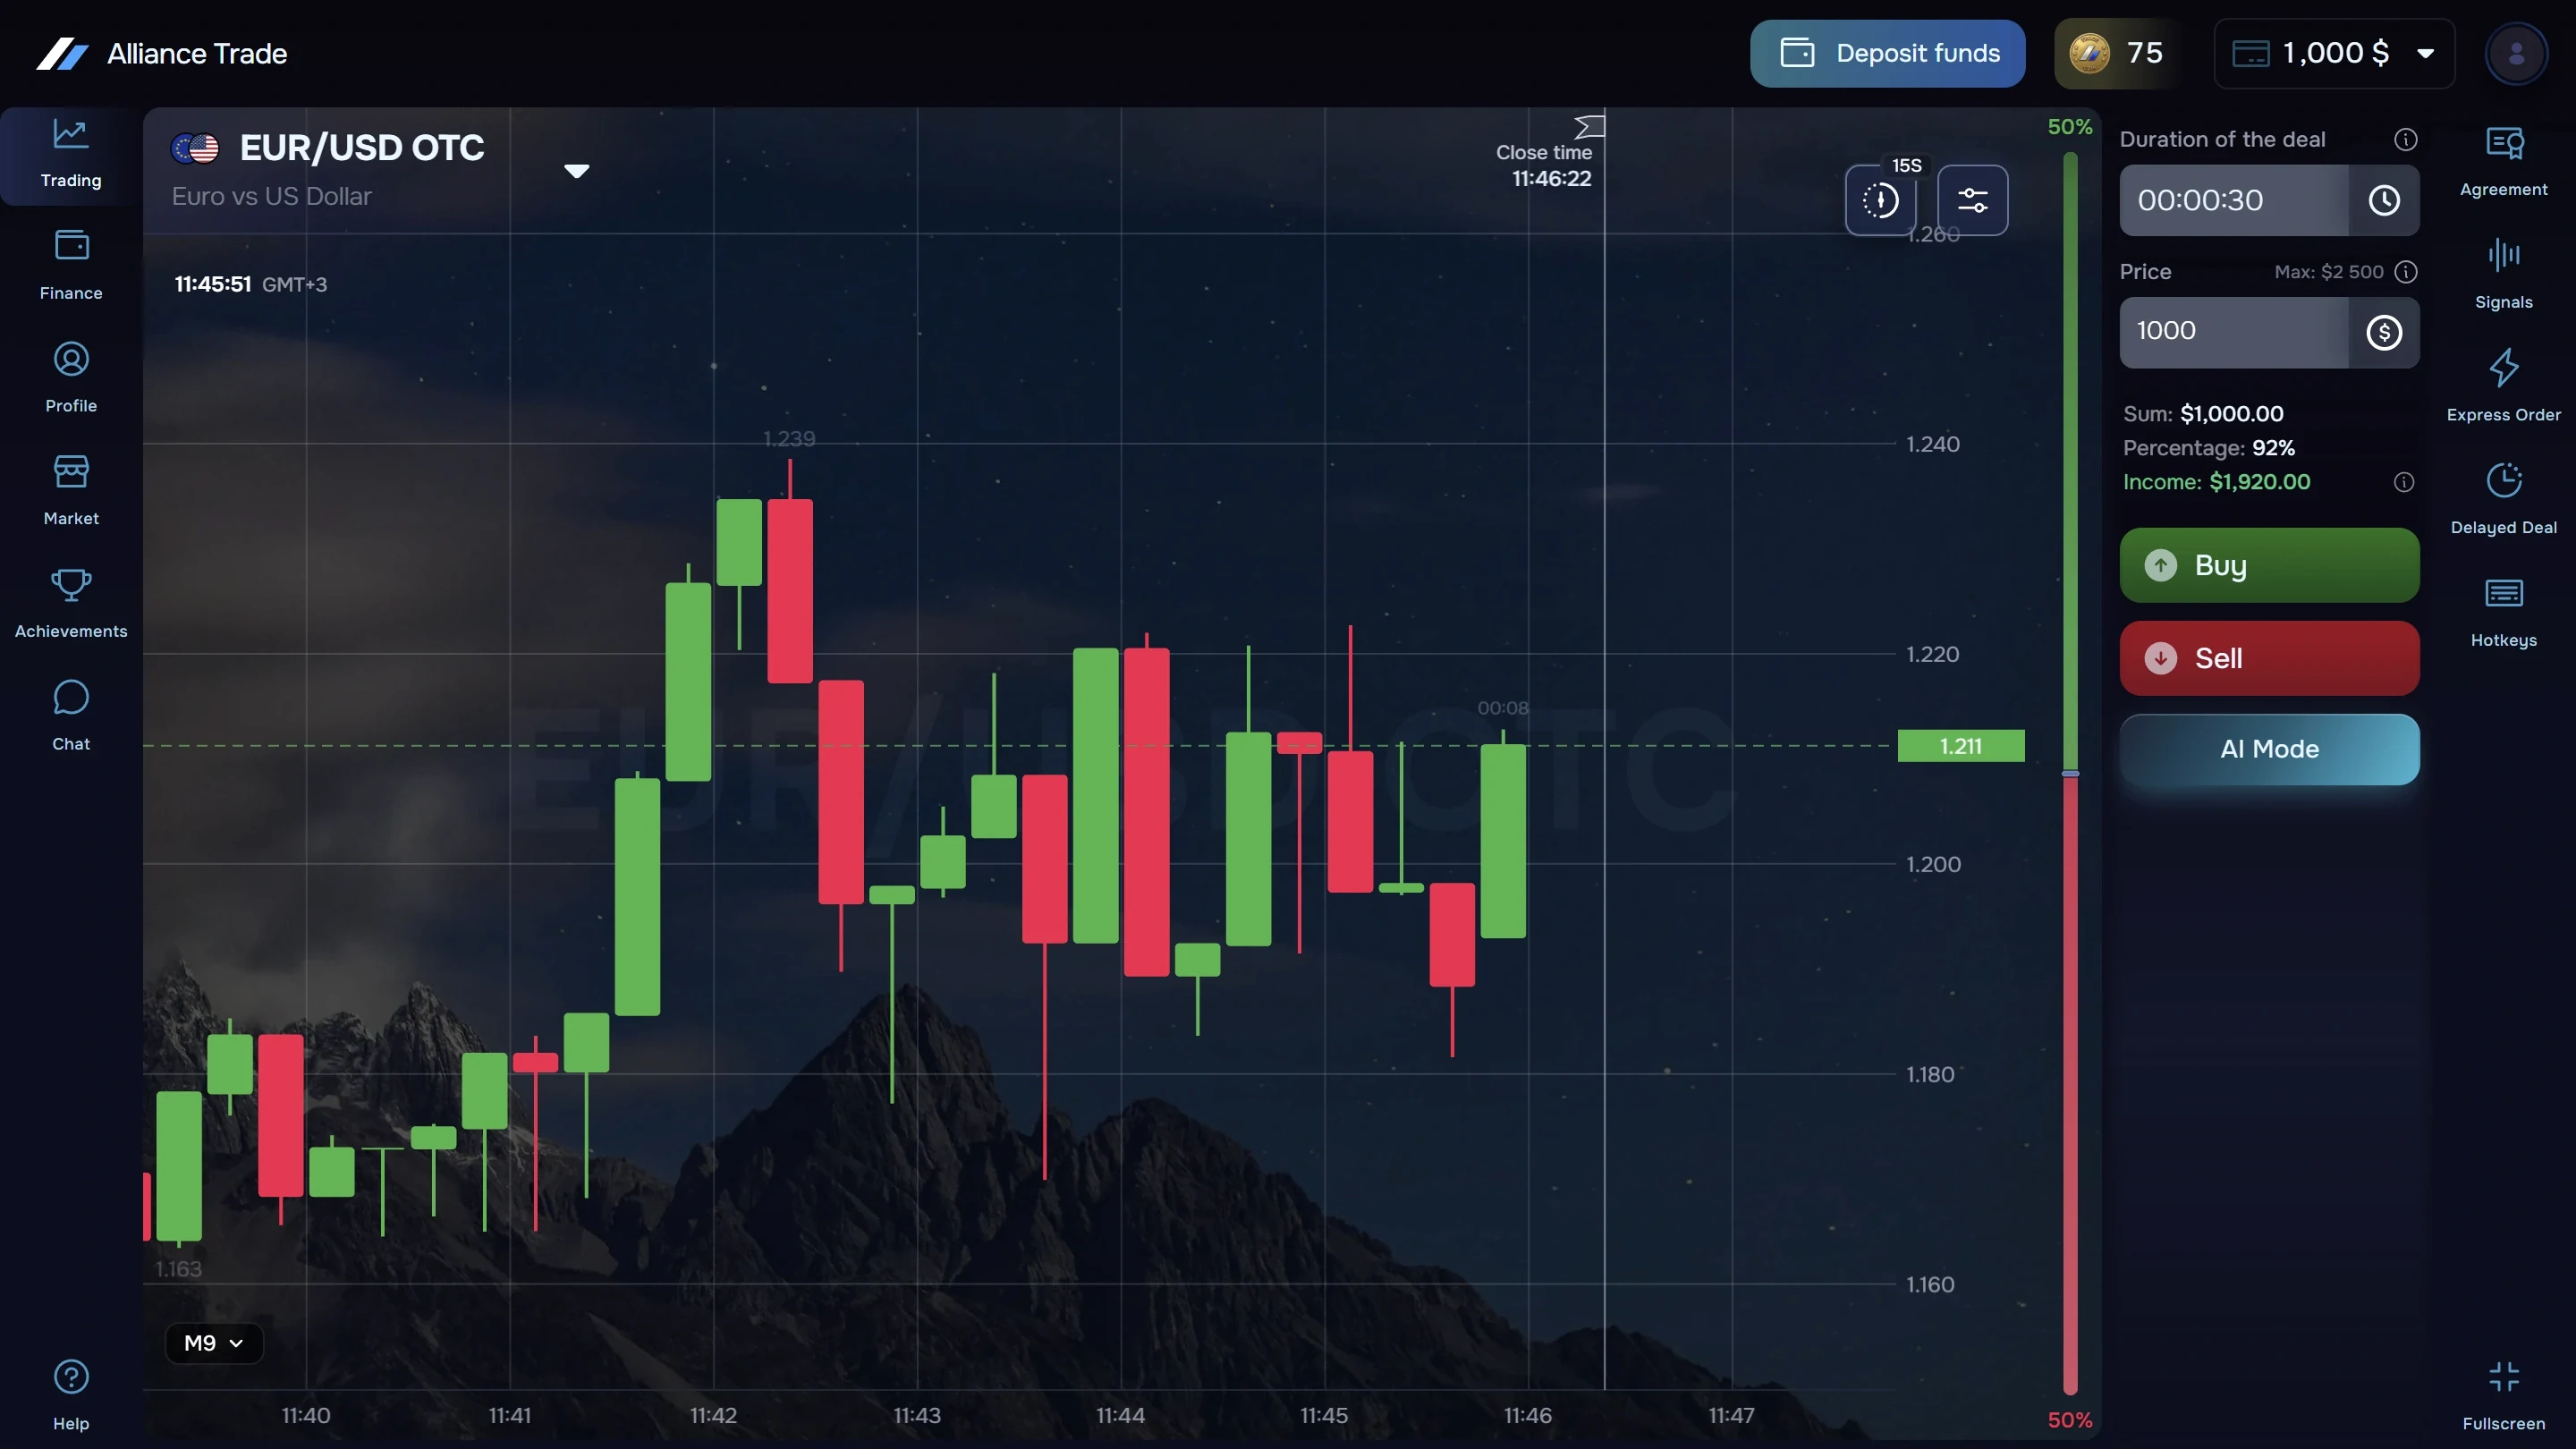Image resolution: width=2576 pixels, height=1449 pixels.
Task: Open the Agreement panel icon
Action: [2503, 161]
